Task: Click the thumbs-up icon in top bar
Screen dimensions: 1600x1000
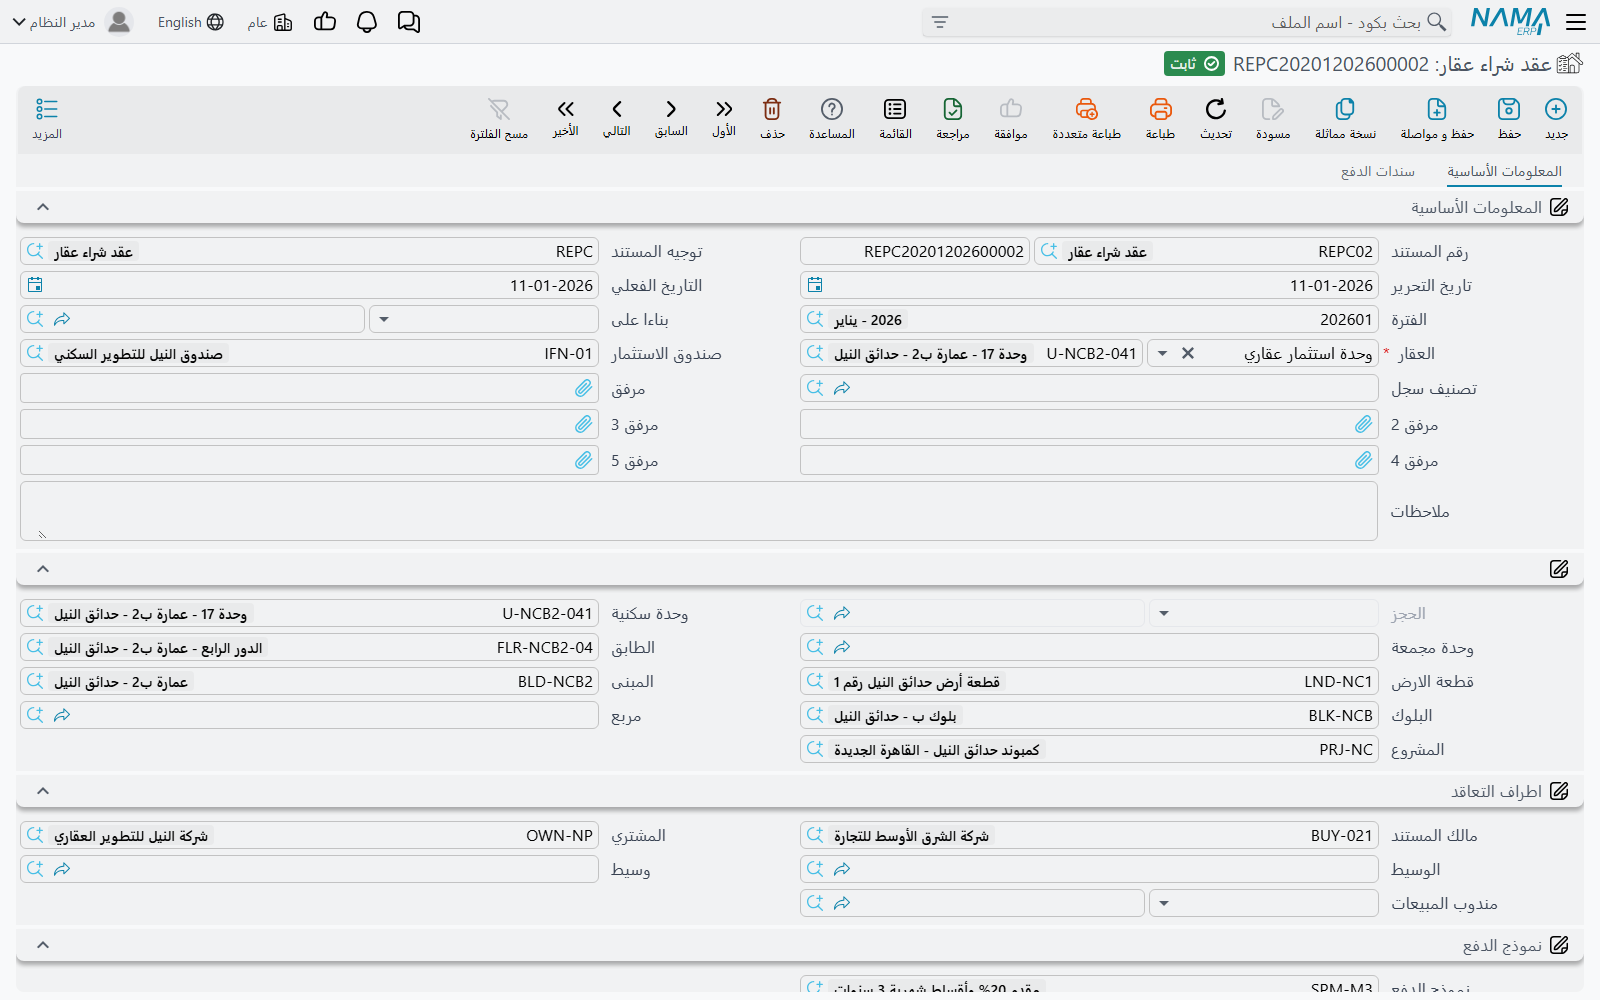Action: (325, 22)
